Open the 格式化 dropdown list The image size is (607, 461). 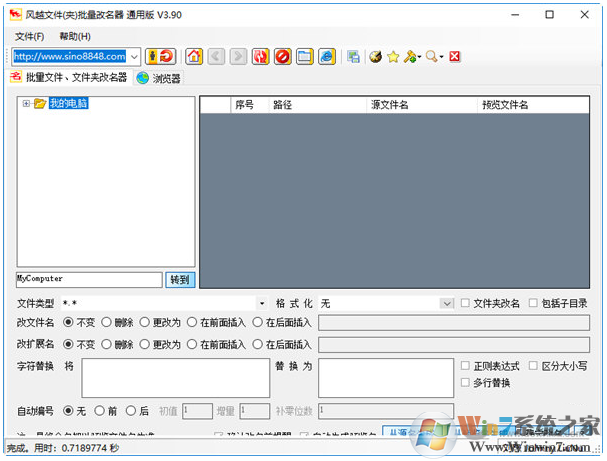pyautogui.click(x=446, y=303)
